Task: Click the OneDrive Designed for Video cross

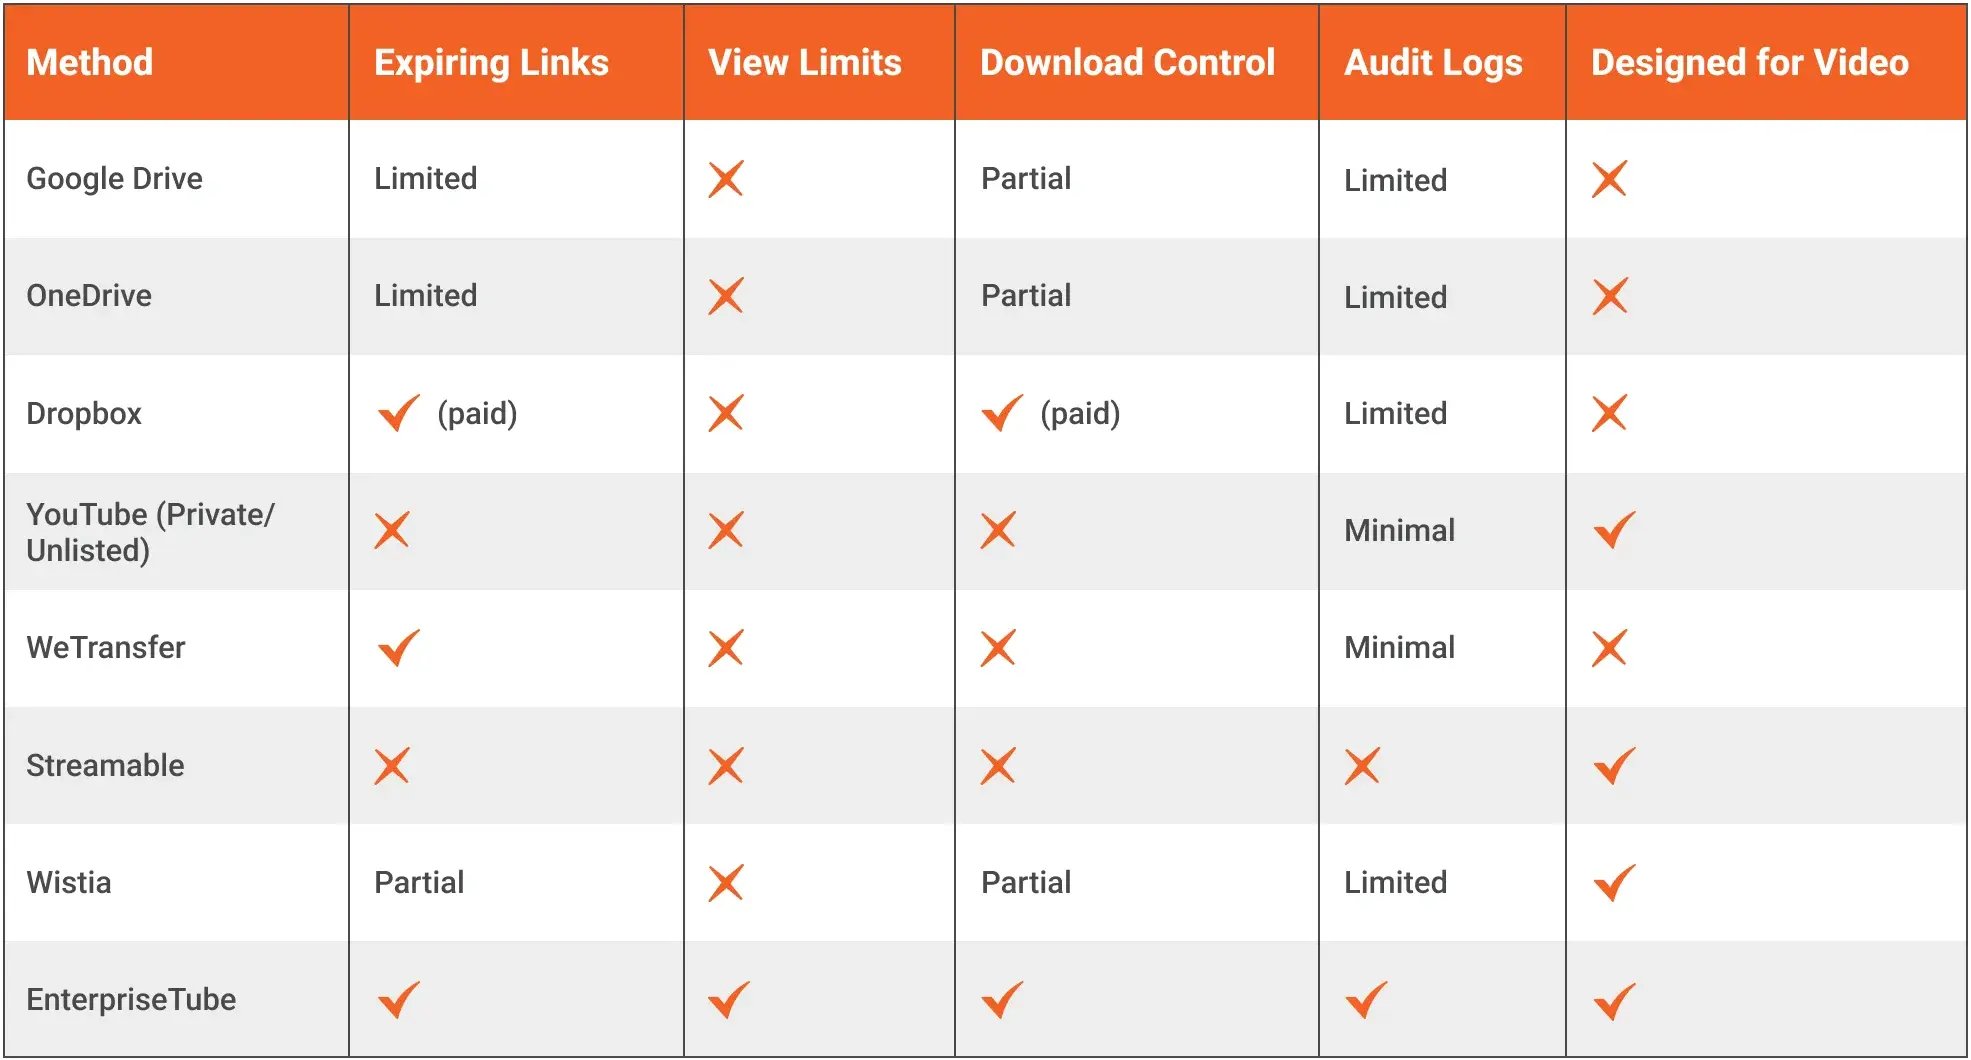Action: point(1610,296)
